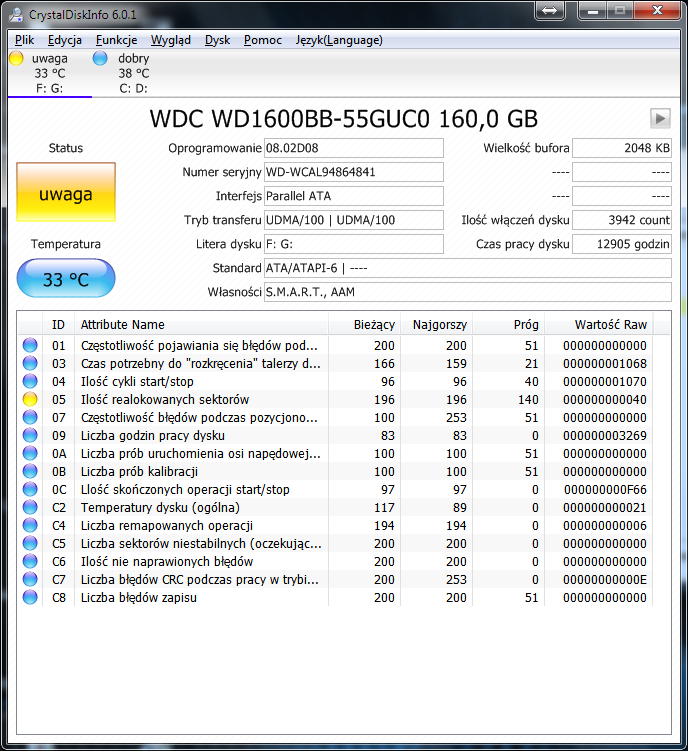688x751 pixels.
Task: Click the blue status dot for attribute 01
Action: (30, 345)
